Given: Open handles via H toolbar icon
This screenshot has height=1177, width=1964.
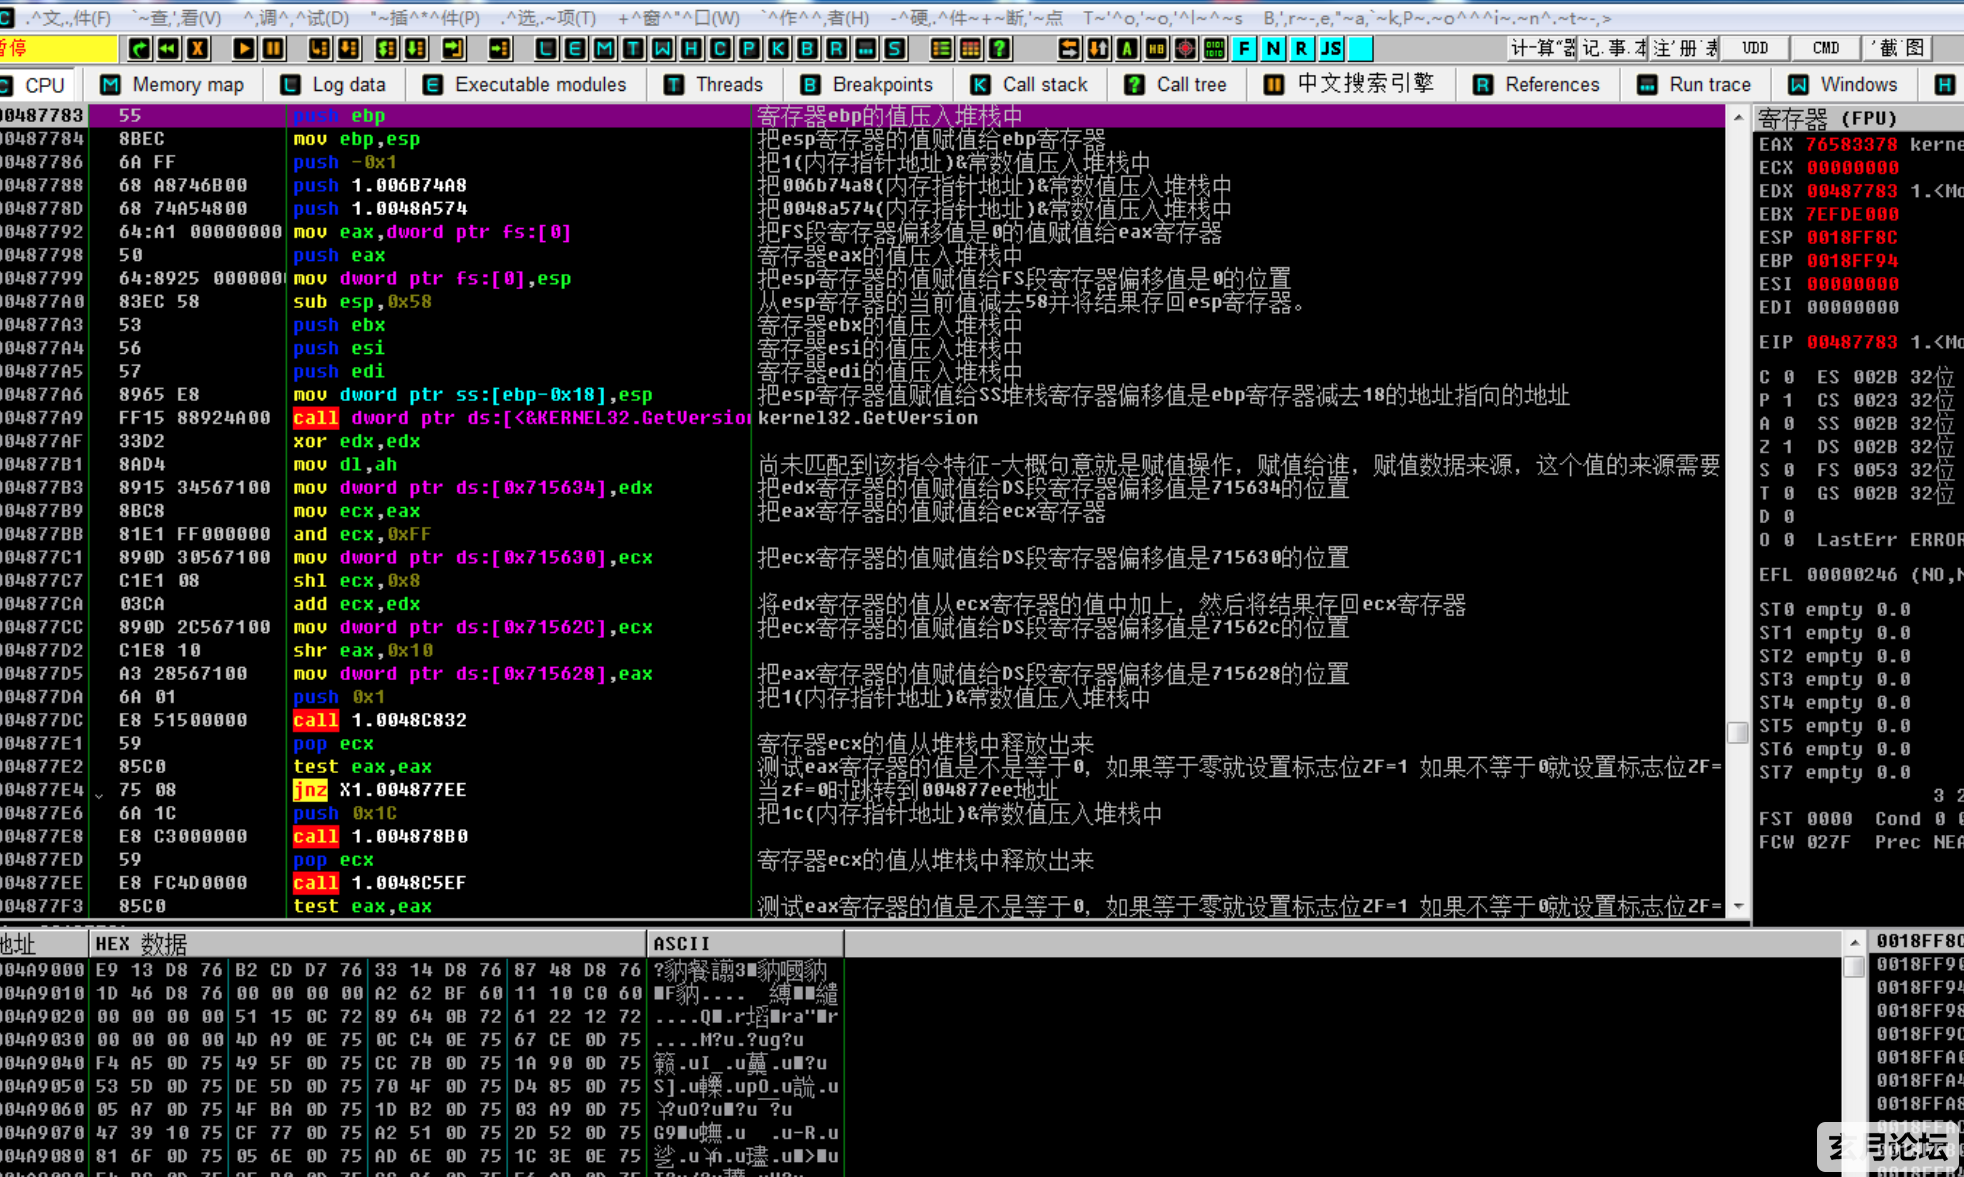Looking at the screenshot, I should point(691,48).
